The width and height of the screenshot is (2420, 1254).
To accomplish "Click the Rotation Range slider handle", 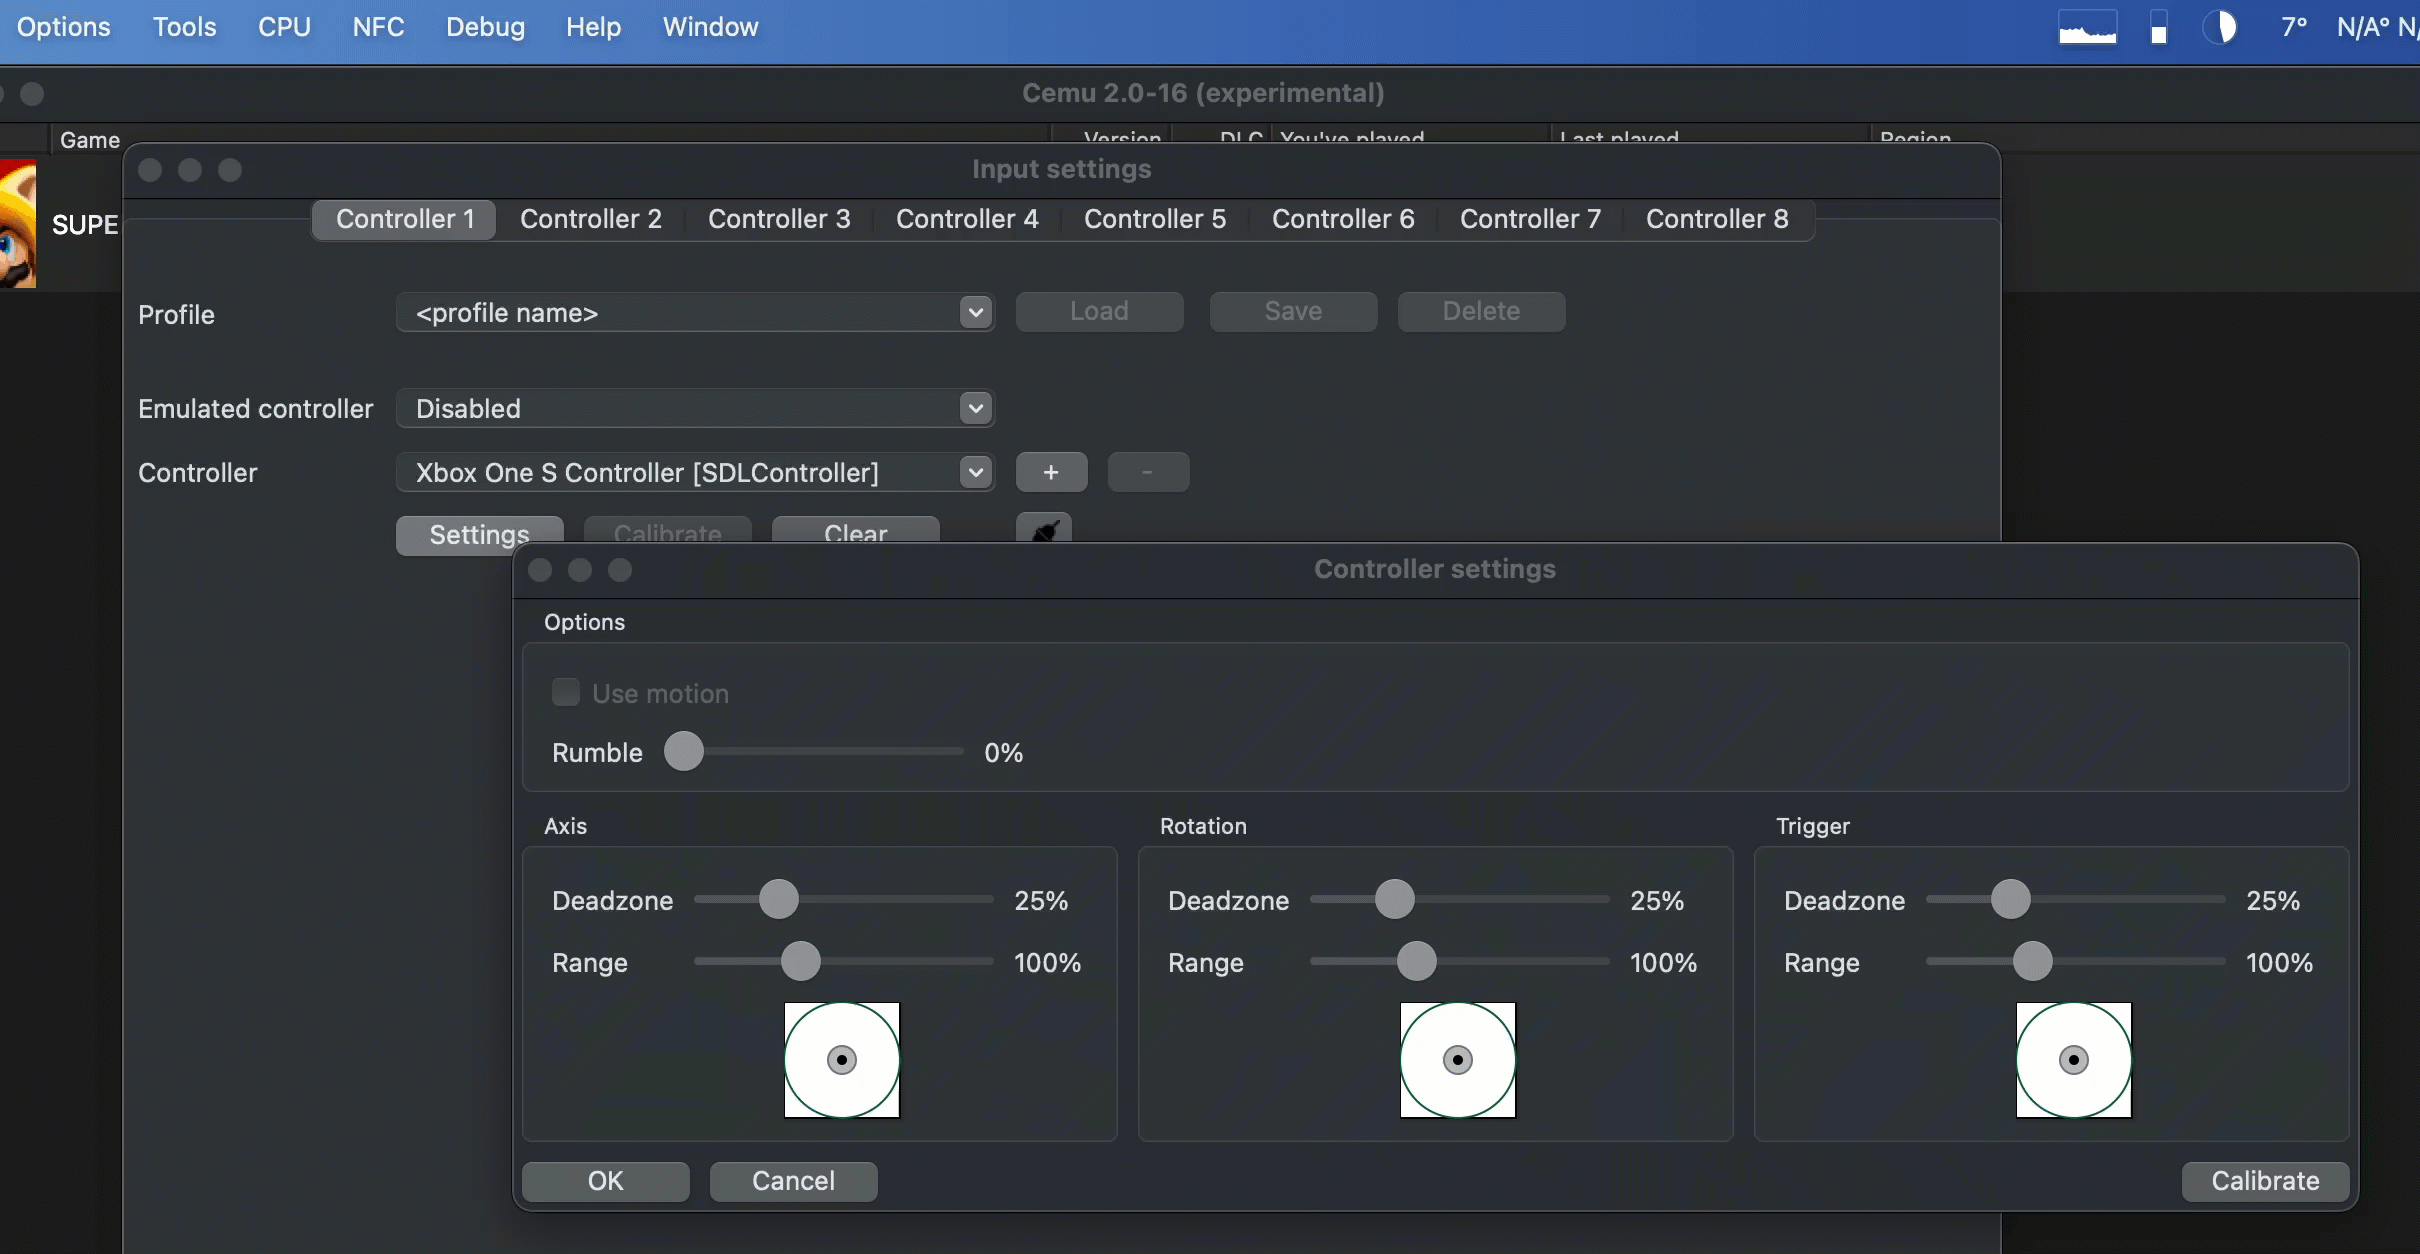I will click(1417, 961).
